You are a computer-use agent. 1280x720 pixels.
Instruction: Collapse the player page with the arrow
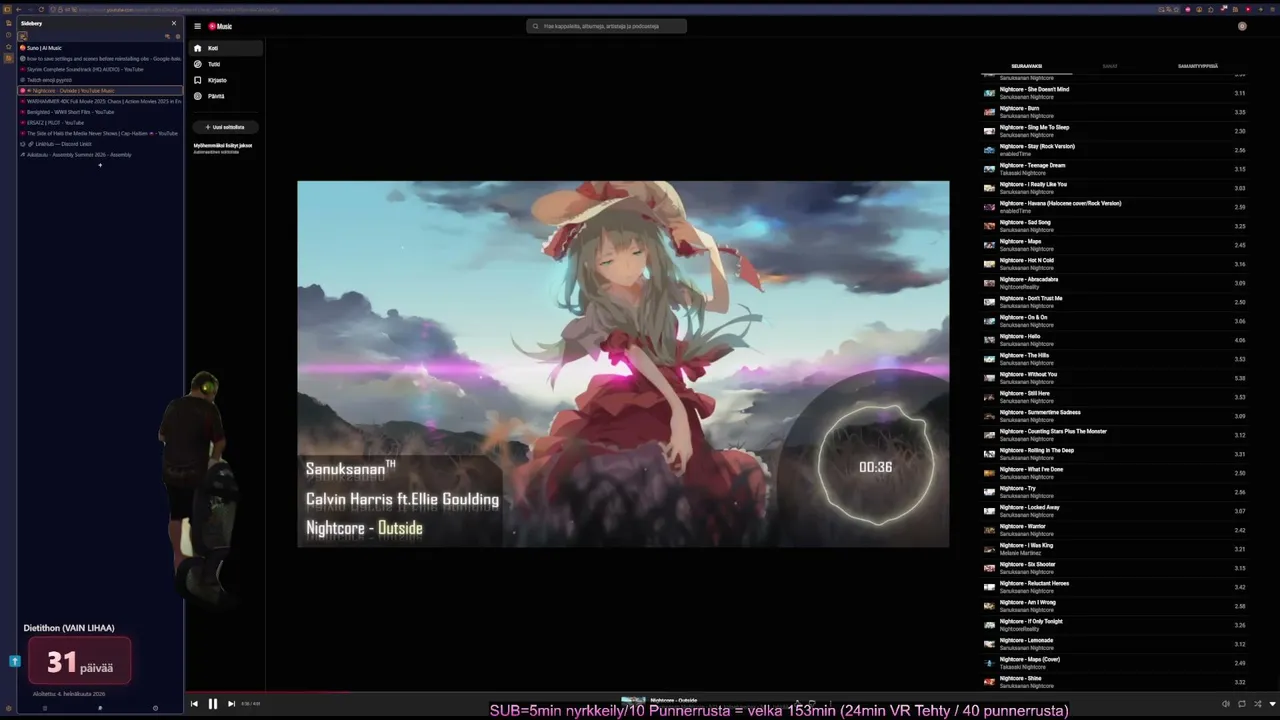coord(1272,704)
